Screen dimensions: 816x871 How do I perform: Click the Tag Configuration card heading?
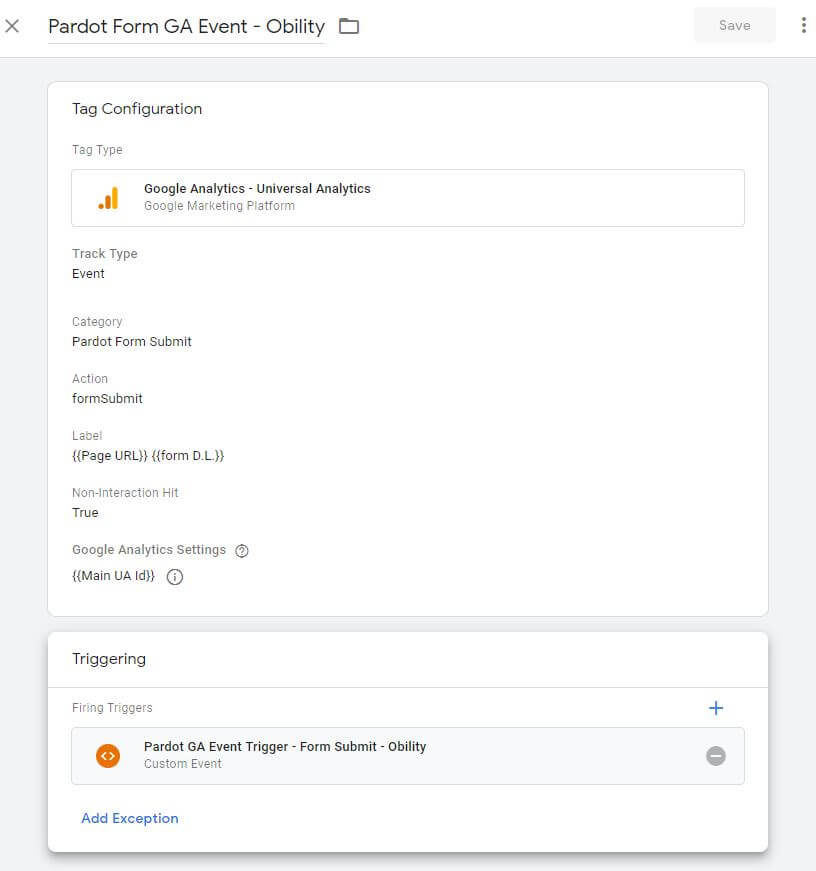point(137,109)
